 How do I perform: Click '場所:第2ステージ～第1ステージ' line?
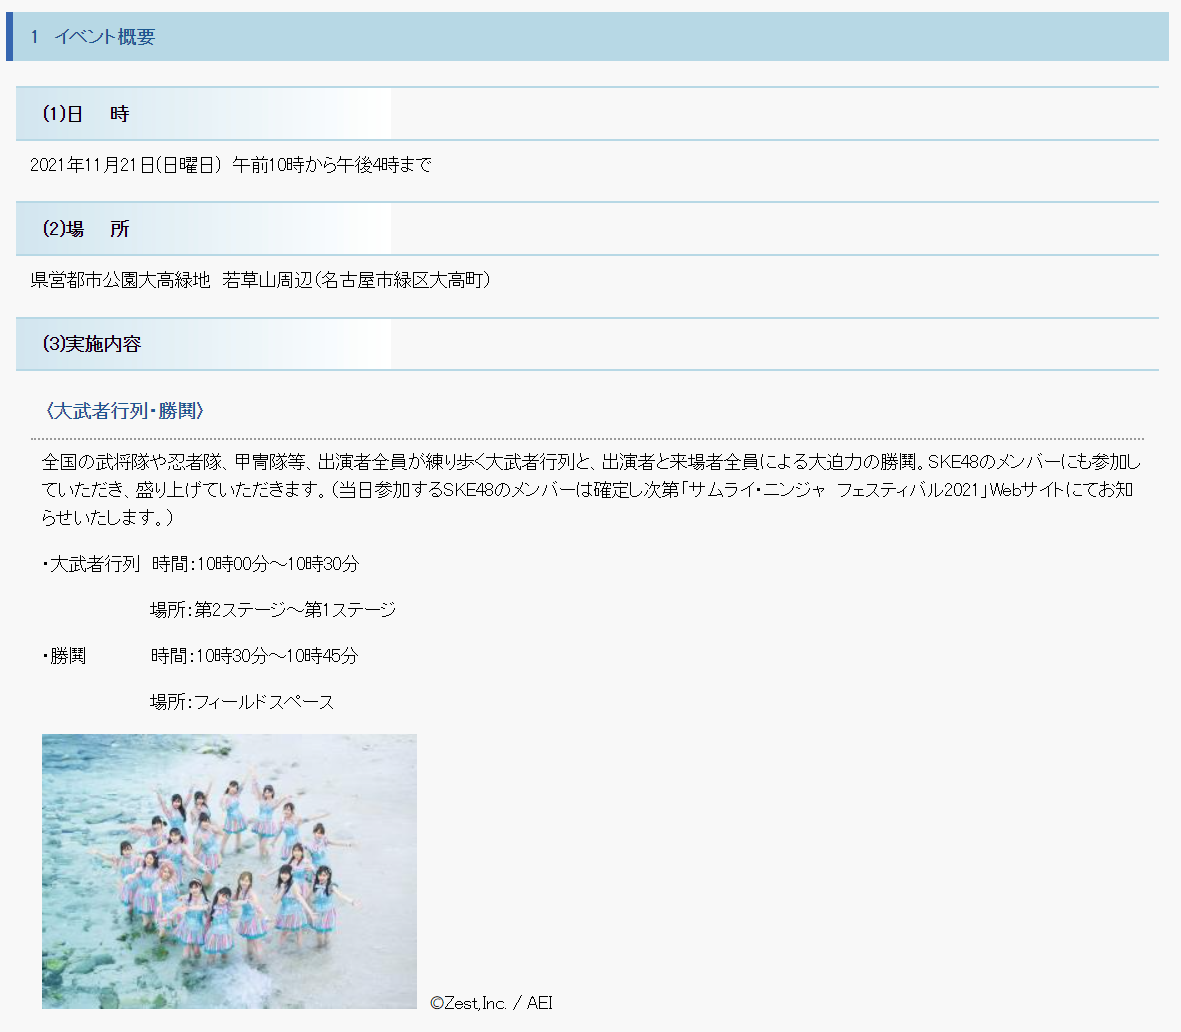pyautogui.click(x=273, y=610)
